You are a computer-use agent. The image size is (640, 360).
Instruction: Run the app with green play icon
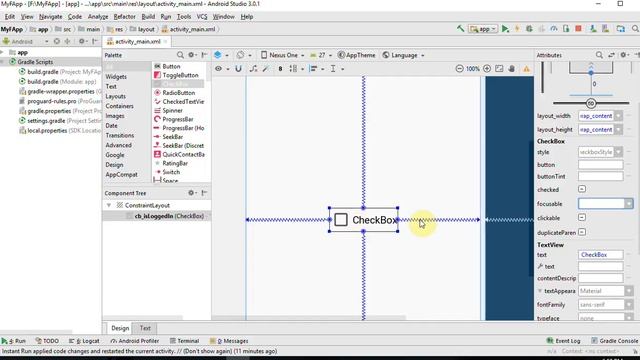point(505,29)
